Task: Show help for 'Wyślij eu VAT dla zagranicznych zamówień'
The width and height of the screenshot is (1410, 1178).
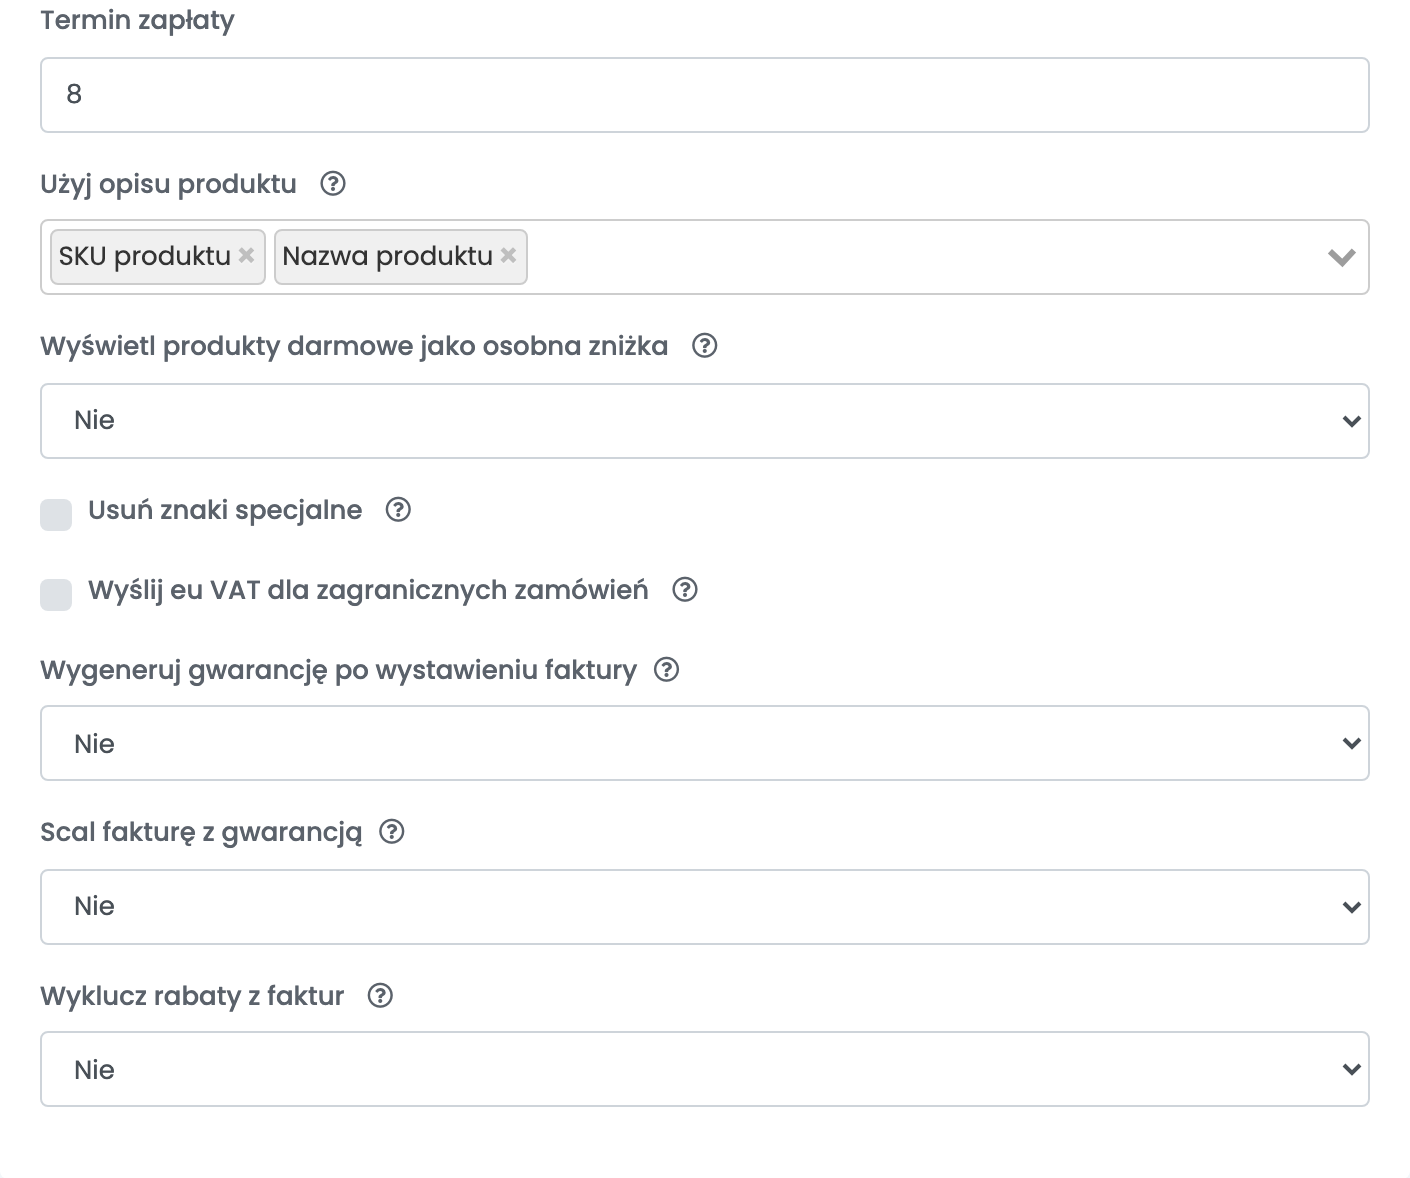Action: [685, 590]
